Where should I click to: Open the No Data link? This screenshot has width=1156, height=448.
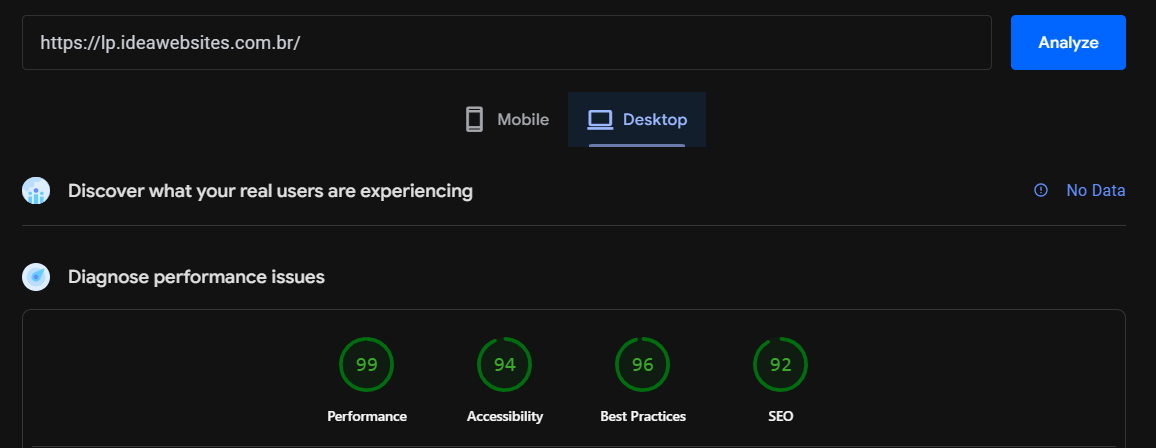[1096, 190]
